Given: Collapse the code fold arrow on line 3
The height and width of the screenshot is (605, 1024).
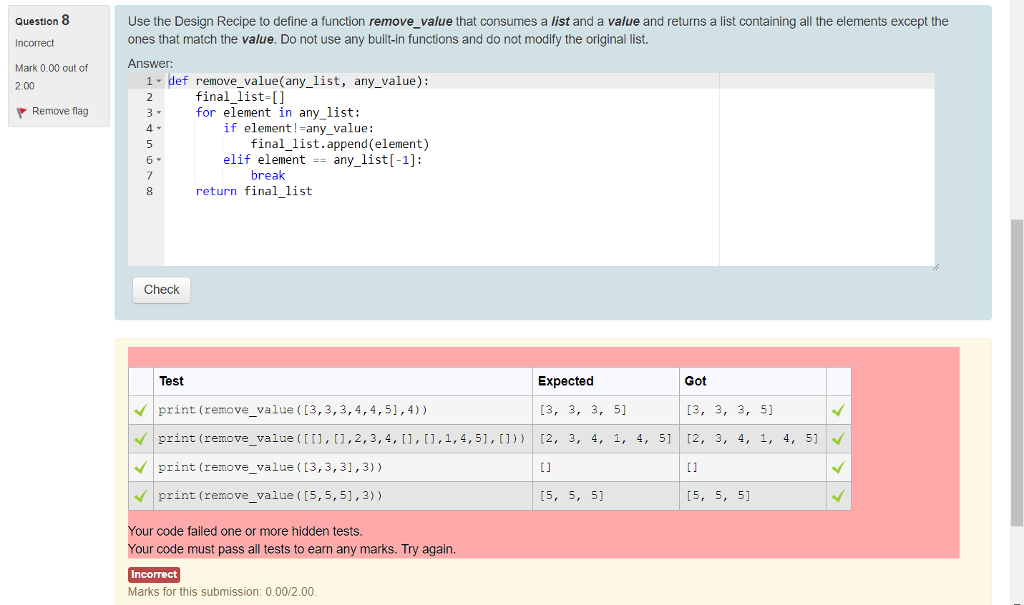Looking at the screenshot, I should click(x=159, y=112).
